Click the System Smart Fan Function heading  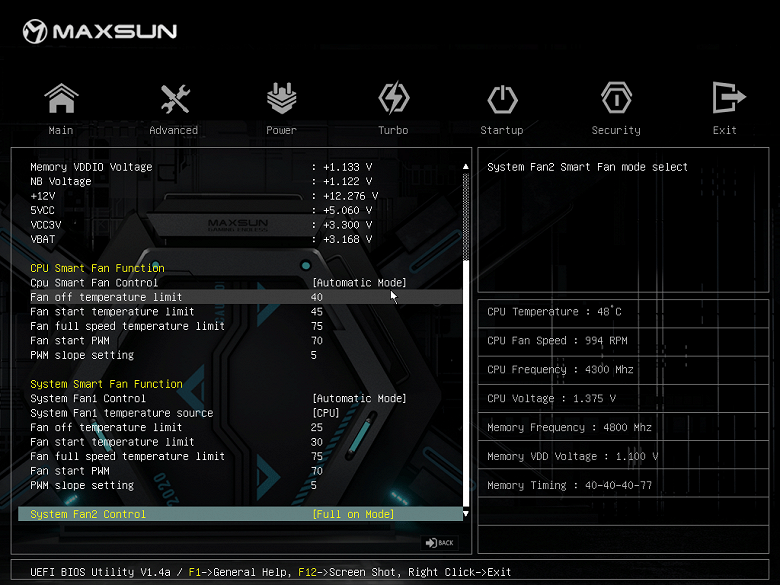click(x=106, y=384)
